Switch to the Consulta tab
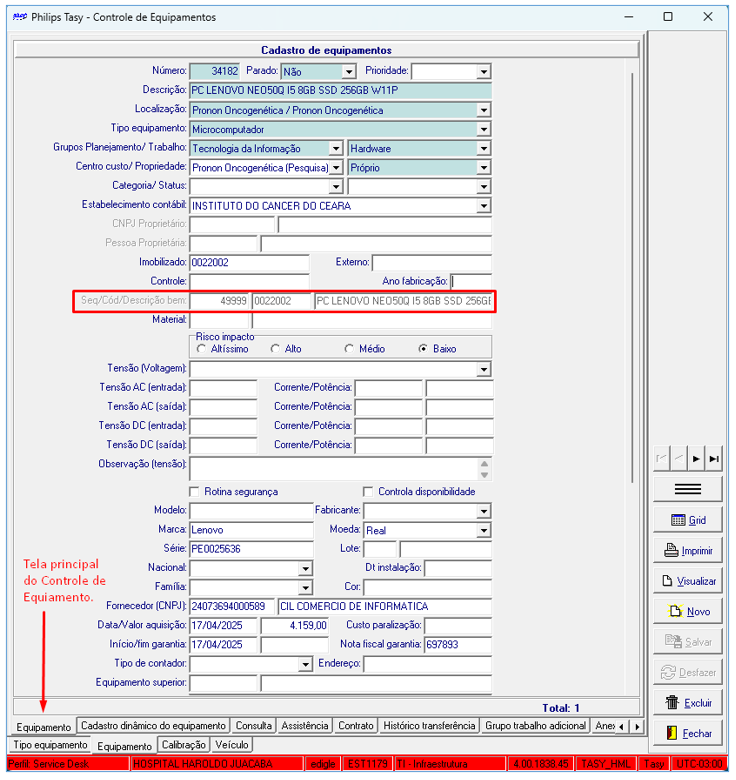 point(254,726)
